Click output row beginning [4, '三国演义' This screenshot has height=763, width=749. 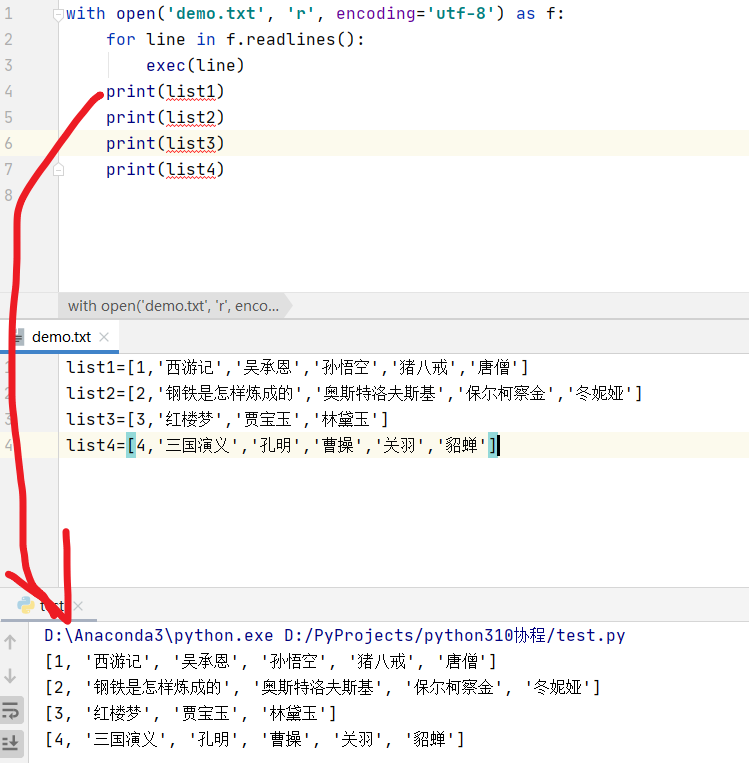point(255,740)
